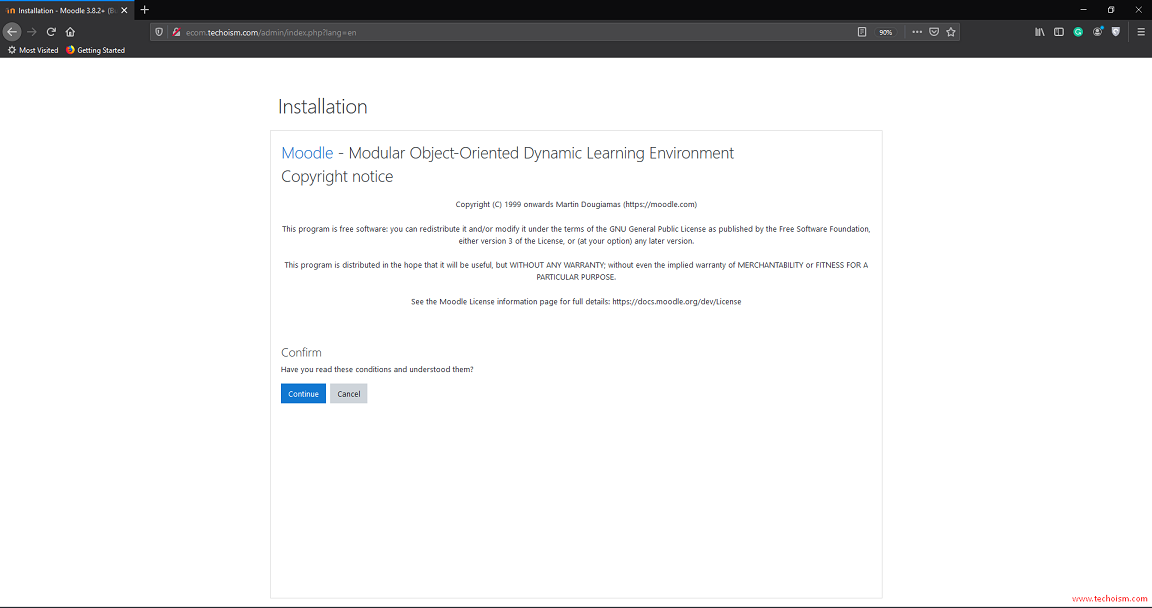Reload the current page
The image size is (1152, 608).
click(51, 32)
